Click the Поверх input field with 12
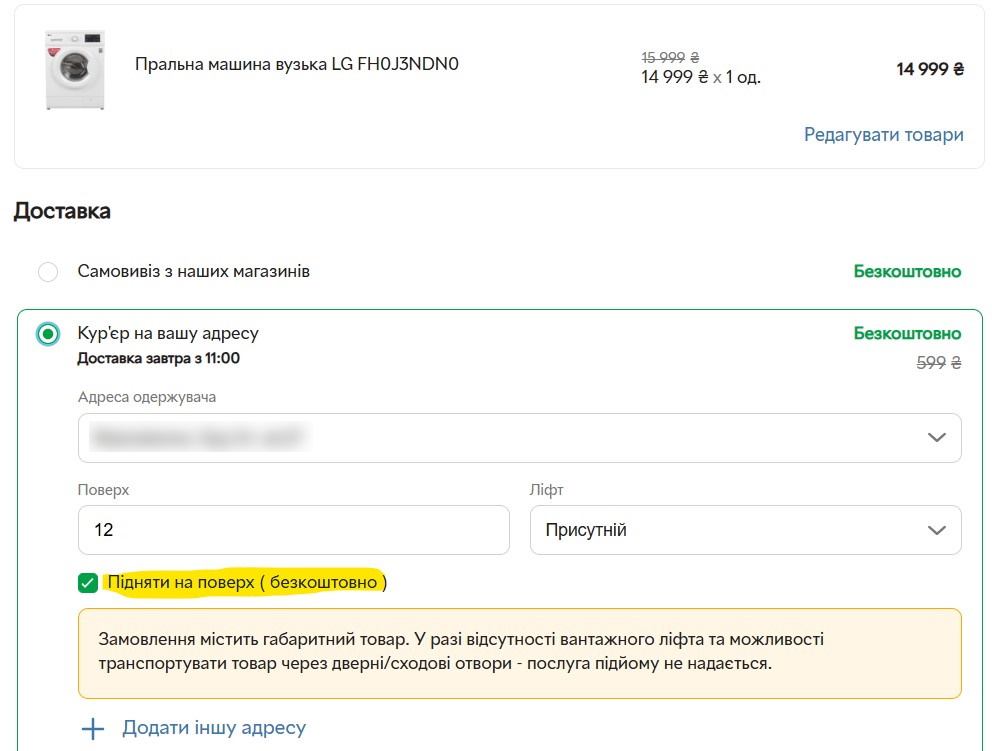 [x=293, y=530]
